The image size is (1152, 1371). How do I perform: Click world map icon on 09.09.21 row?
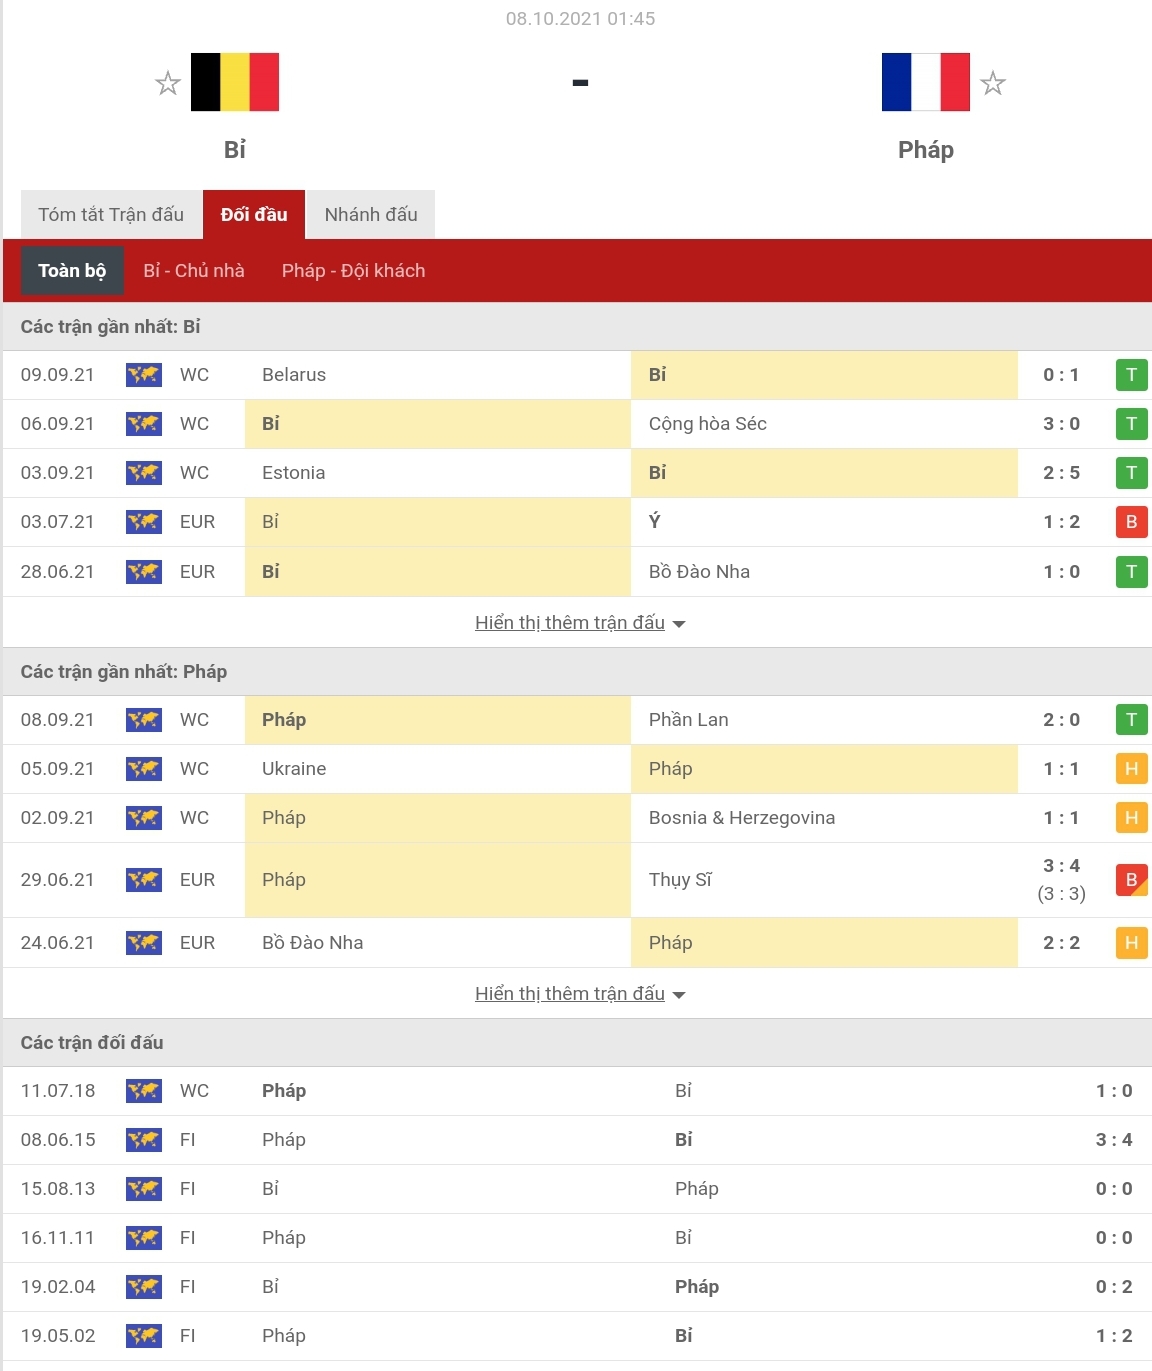(144, 375)
